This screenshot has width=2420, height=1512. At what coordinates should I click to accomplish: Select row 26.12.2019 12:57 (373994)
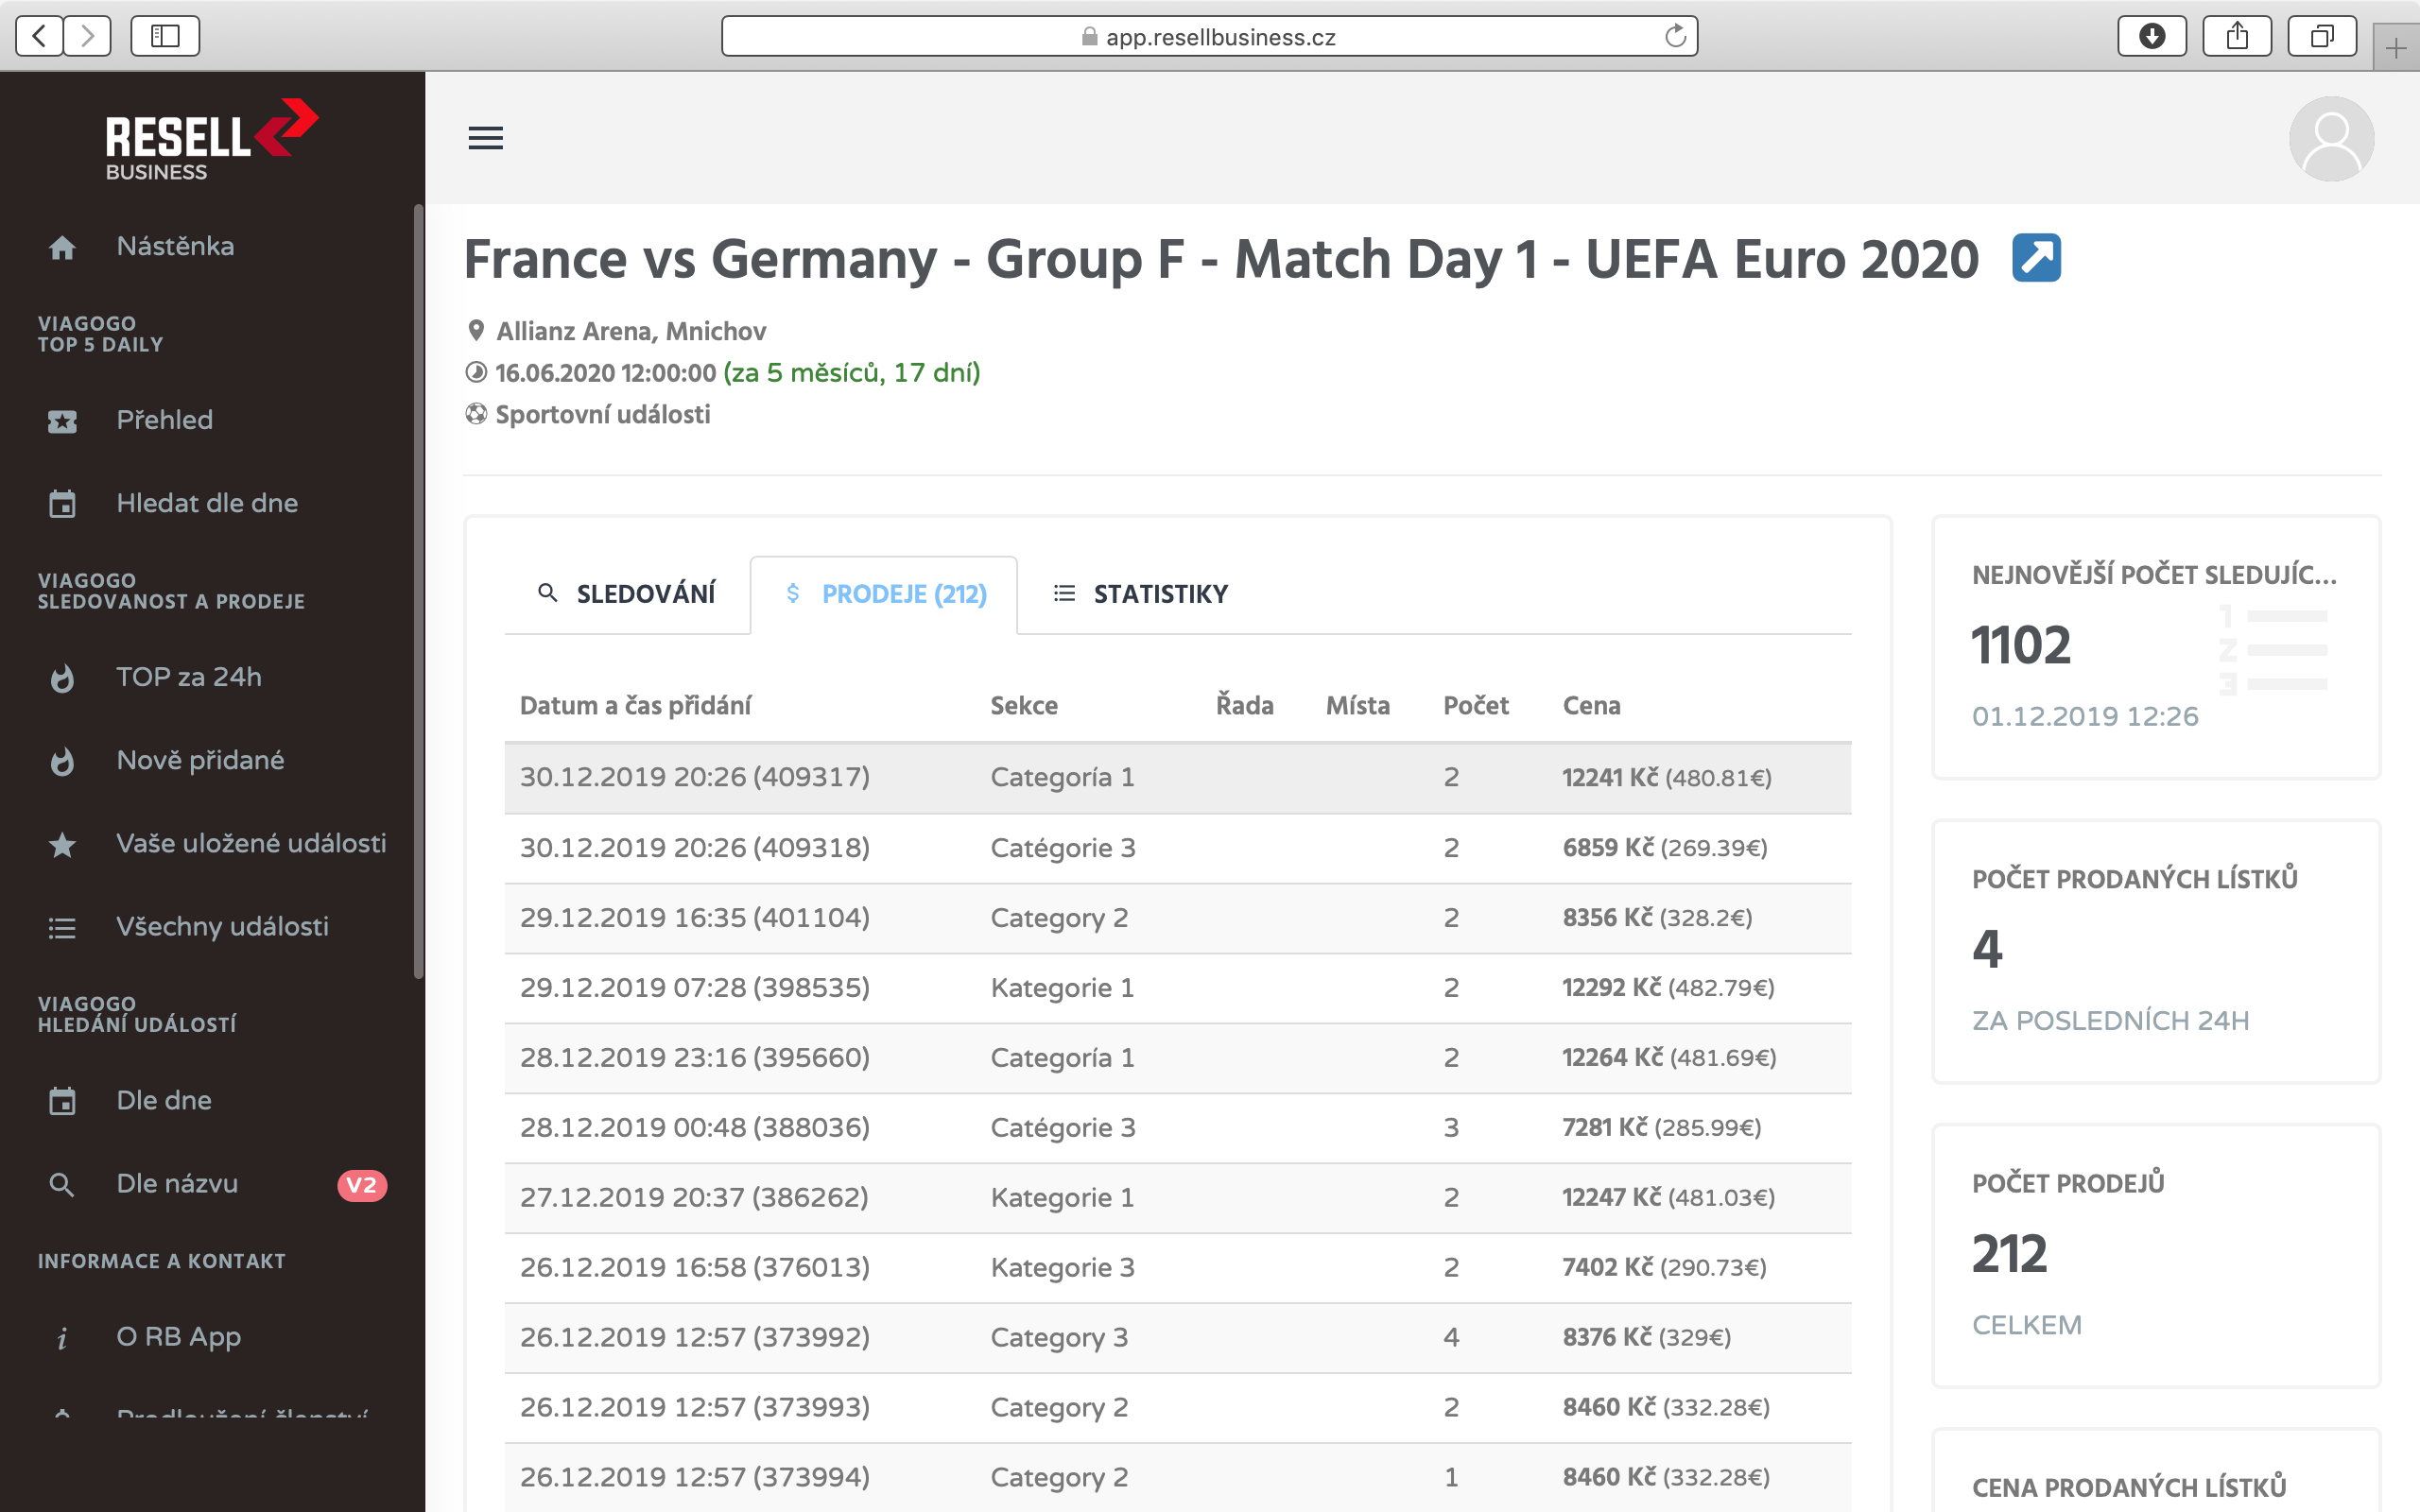pos(1178,1477)
